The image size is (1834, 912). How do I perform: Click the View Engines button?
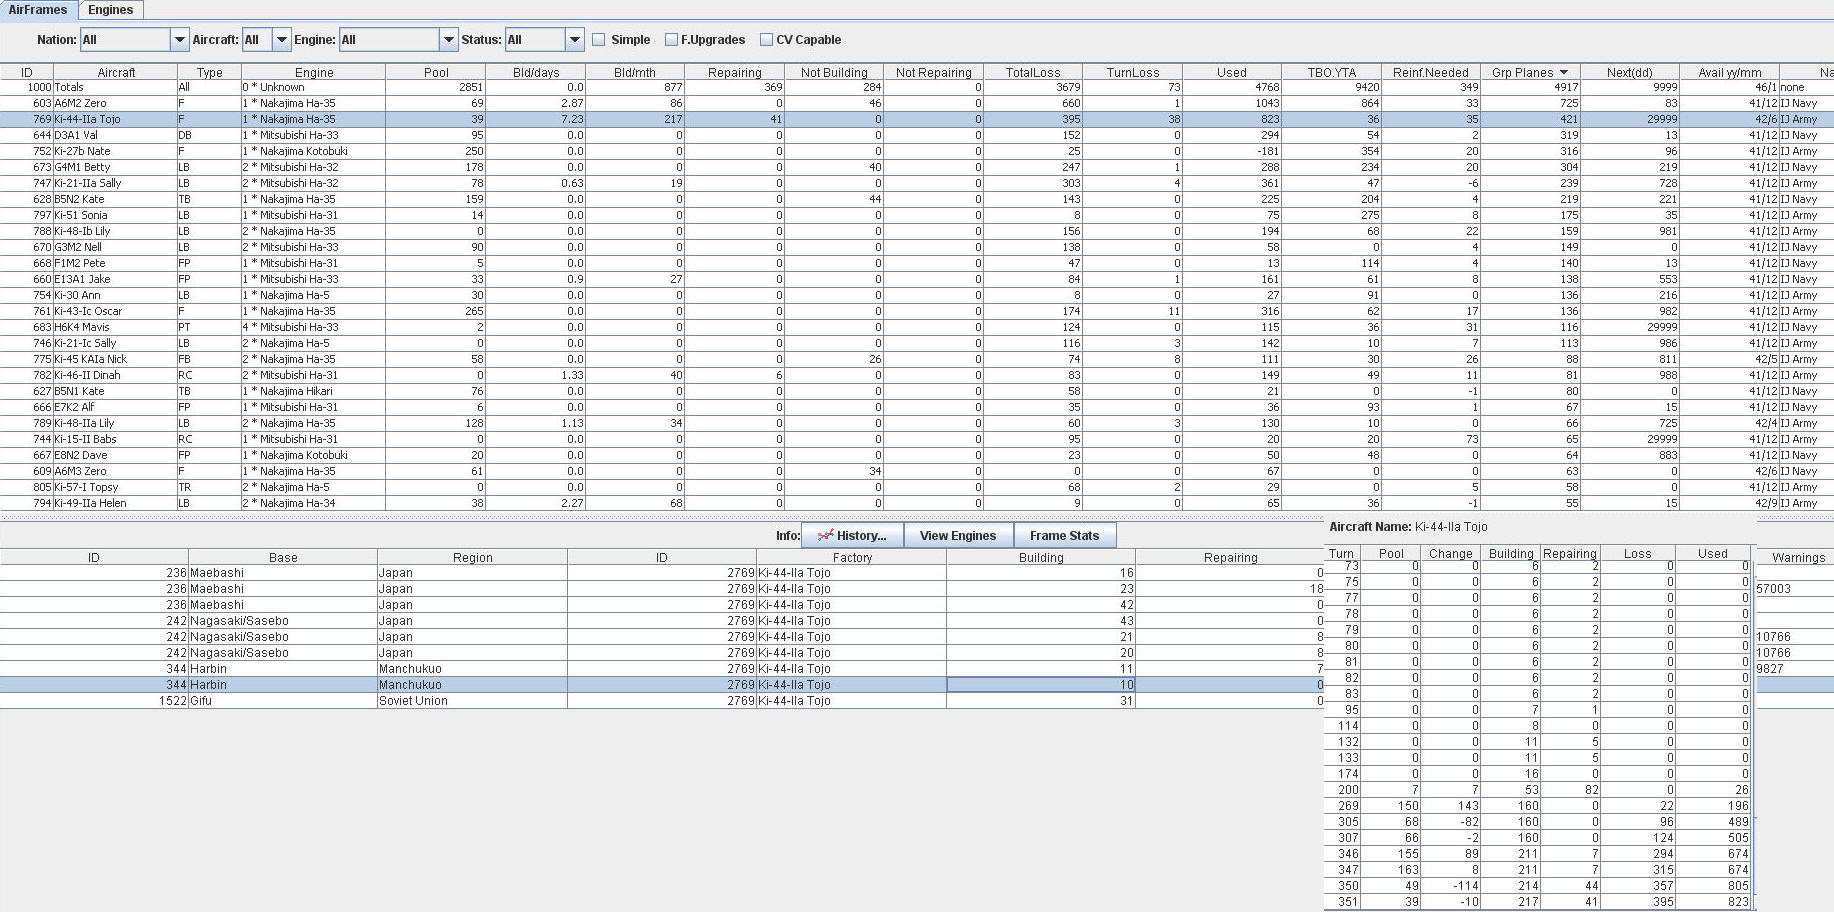click(x=958, y=536)
